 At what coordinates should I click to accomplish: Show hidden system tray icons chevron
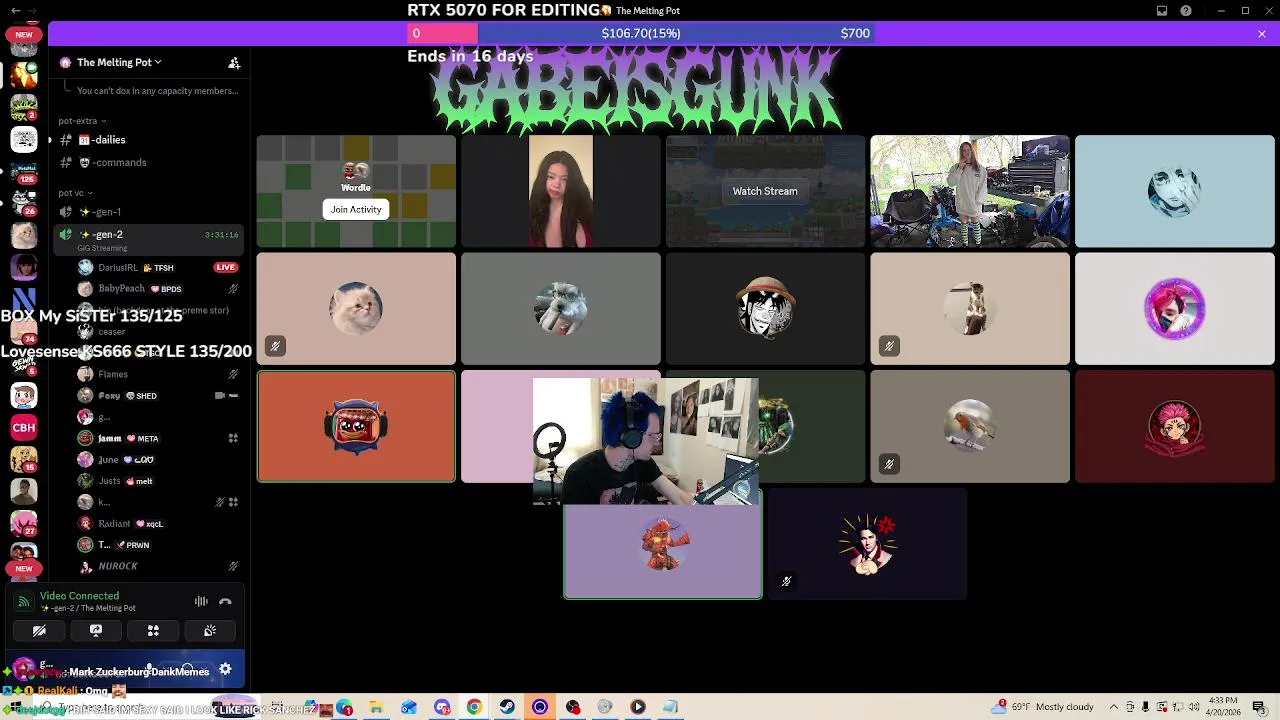[1114, 707]
